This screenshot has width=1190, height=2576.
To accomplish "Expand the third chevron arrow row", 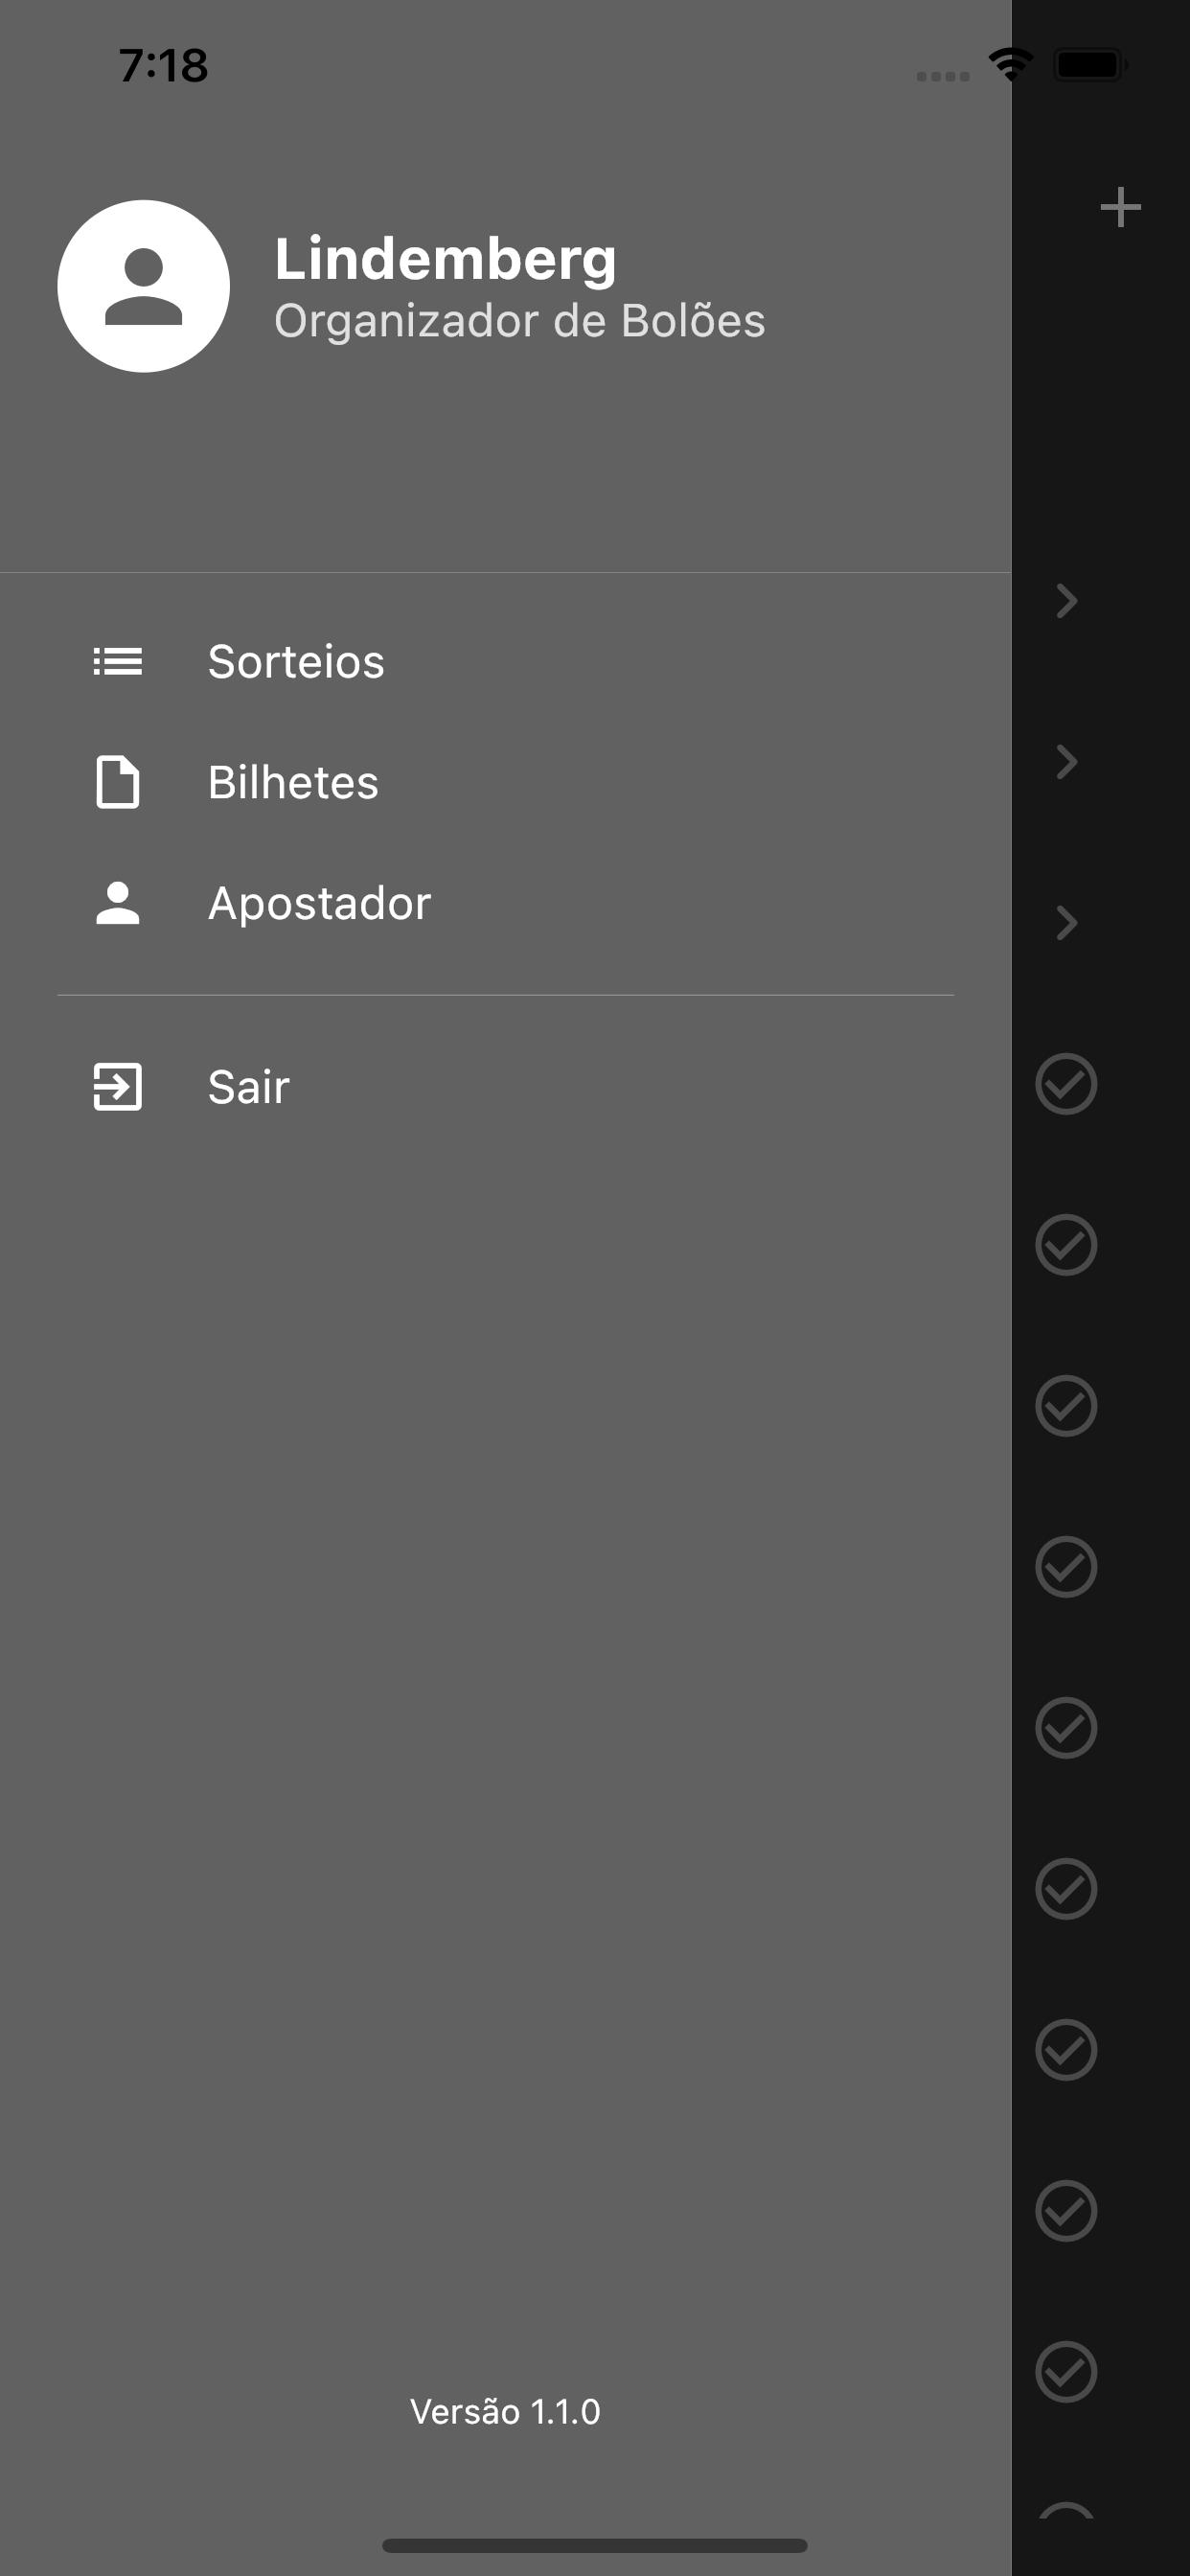I will pyautogui.click(x=1066, y=923).
